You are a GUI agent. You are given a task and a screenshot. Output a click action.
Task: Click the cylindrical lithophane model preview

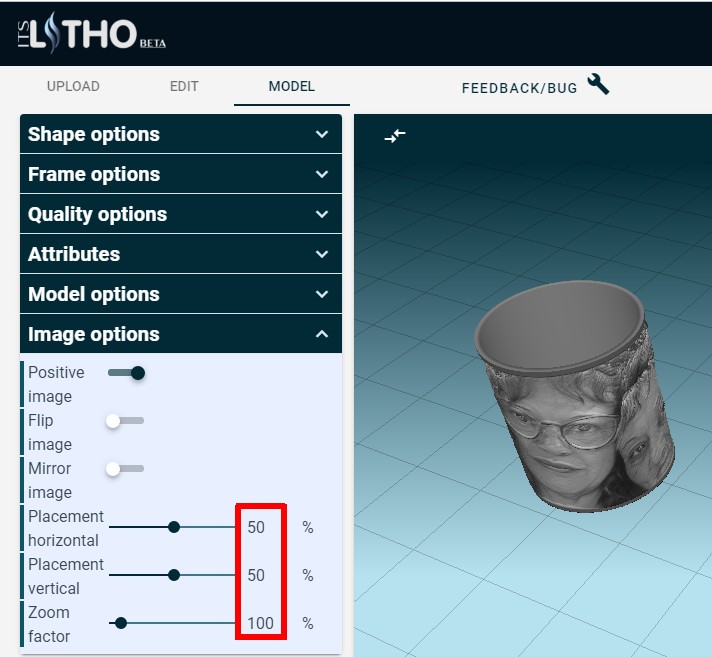point(574,397)
